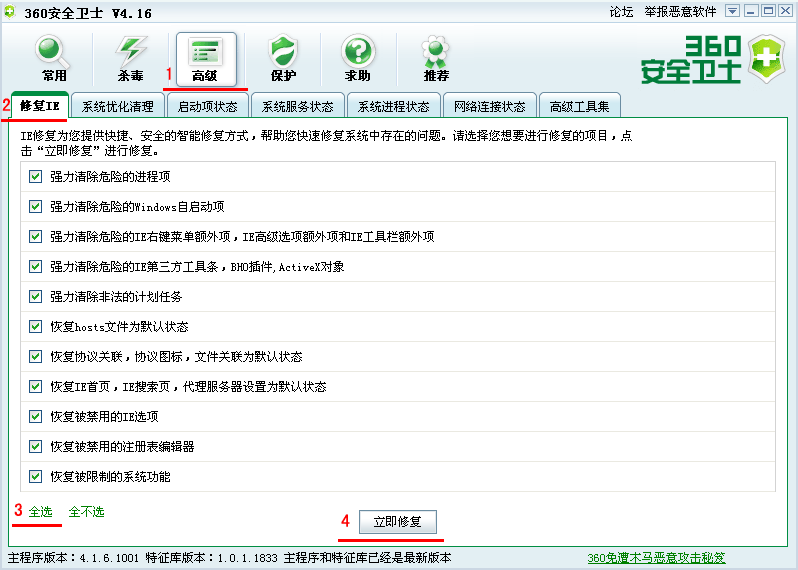798x570 pixels.
Task: Select the 高级 (Advanced) toolbar icon
Action: pyautogui.click(x=206, y=59)
